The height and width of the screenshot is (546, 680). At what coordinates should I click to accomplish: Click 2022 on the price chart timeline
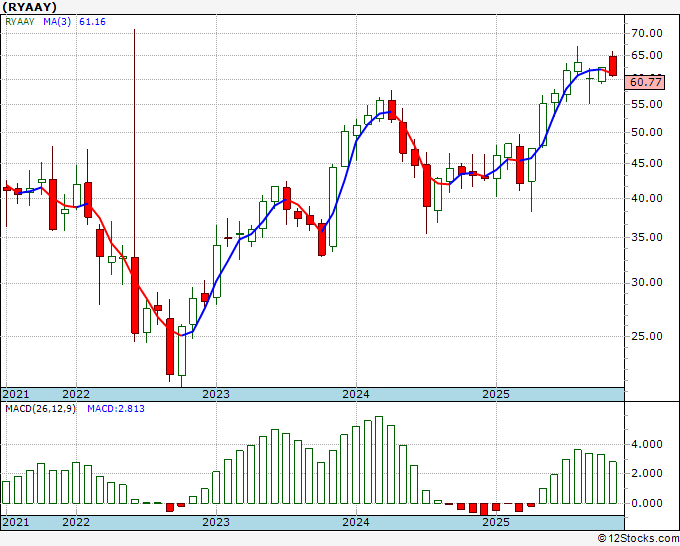point(76,395)
